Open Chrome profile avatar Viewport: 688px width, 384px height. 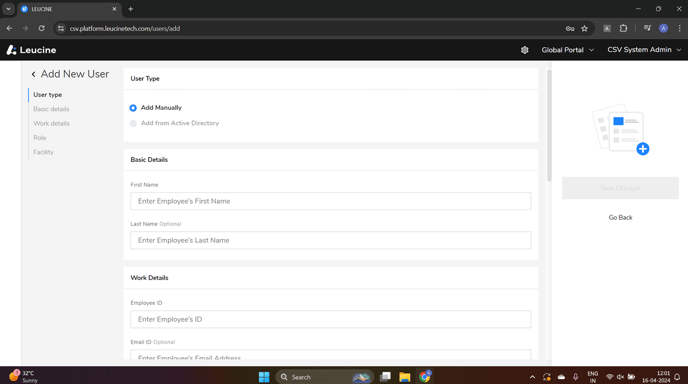pos(663,29)
